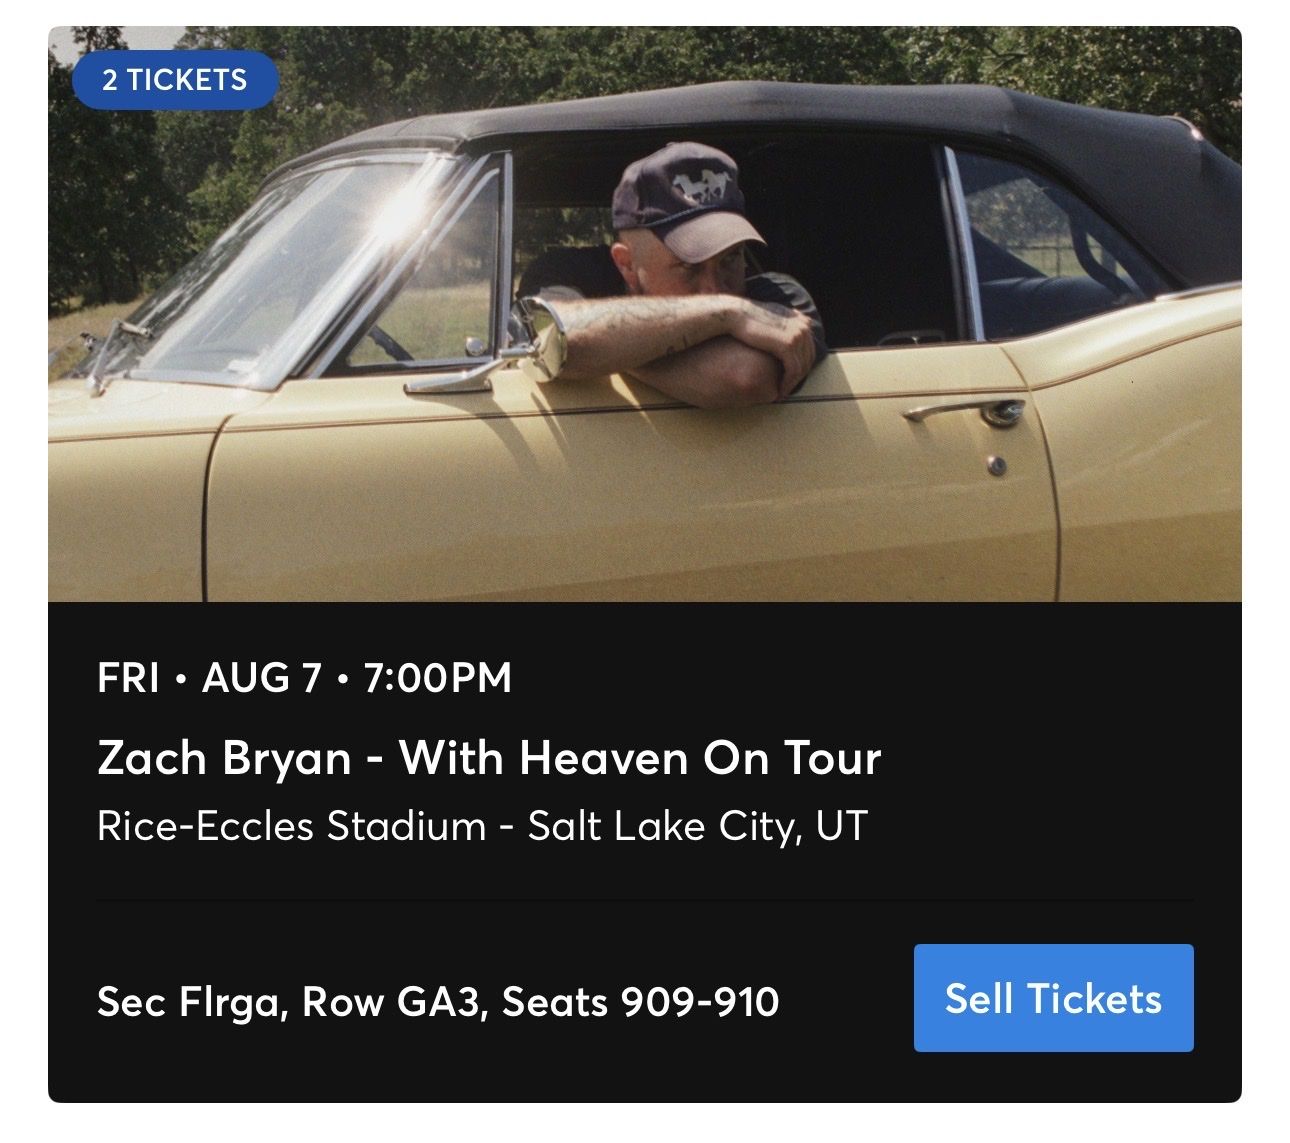This screenshot has height=1143, width=1290.
Task: Click the divider line above seat details
Action: 645,900
